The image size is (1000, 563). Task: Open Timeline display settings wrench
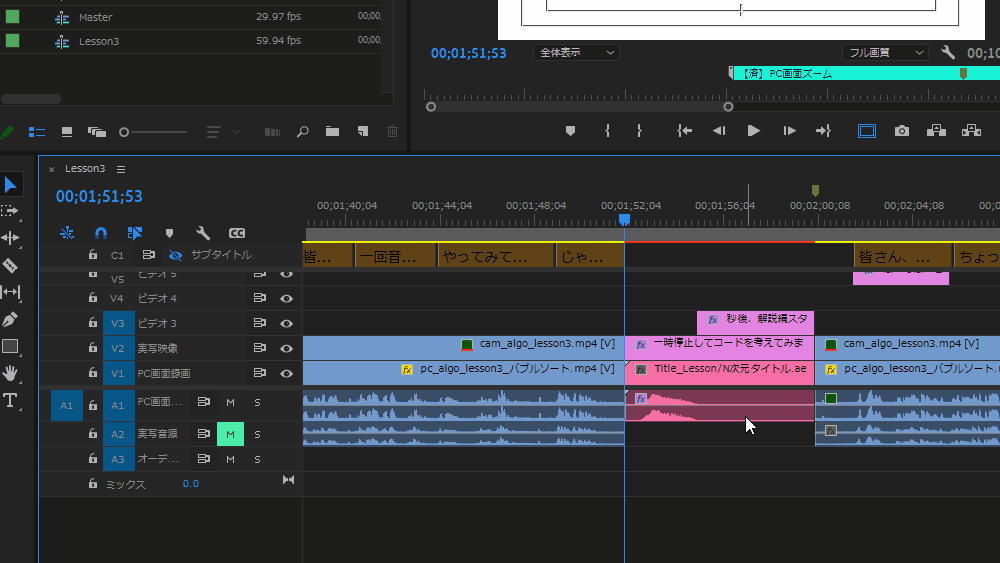[x=203, y=233]
